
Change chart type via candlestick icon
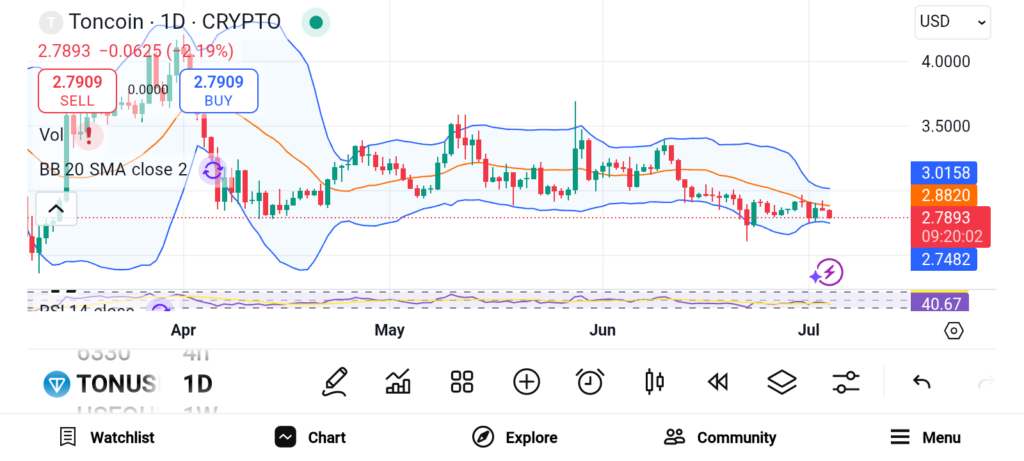(654, 382)
